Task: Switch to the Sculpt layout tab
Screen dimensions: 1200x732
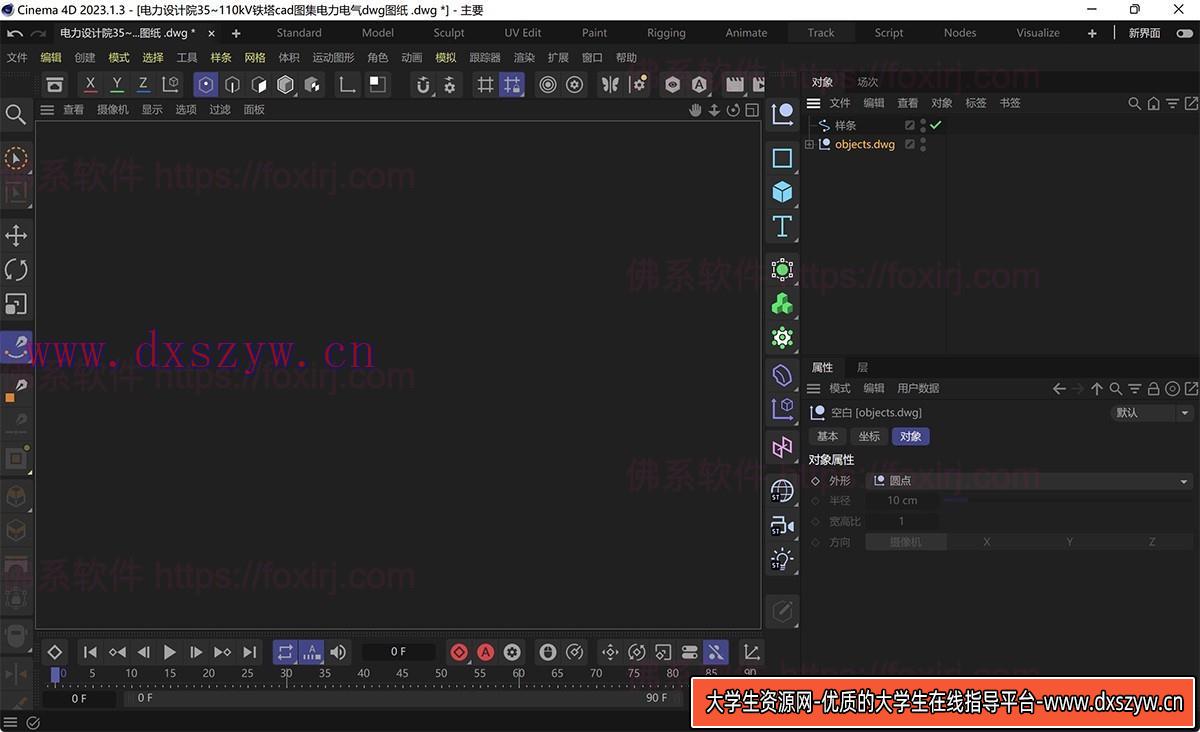Action: tap(449, 33)
